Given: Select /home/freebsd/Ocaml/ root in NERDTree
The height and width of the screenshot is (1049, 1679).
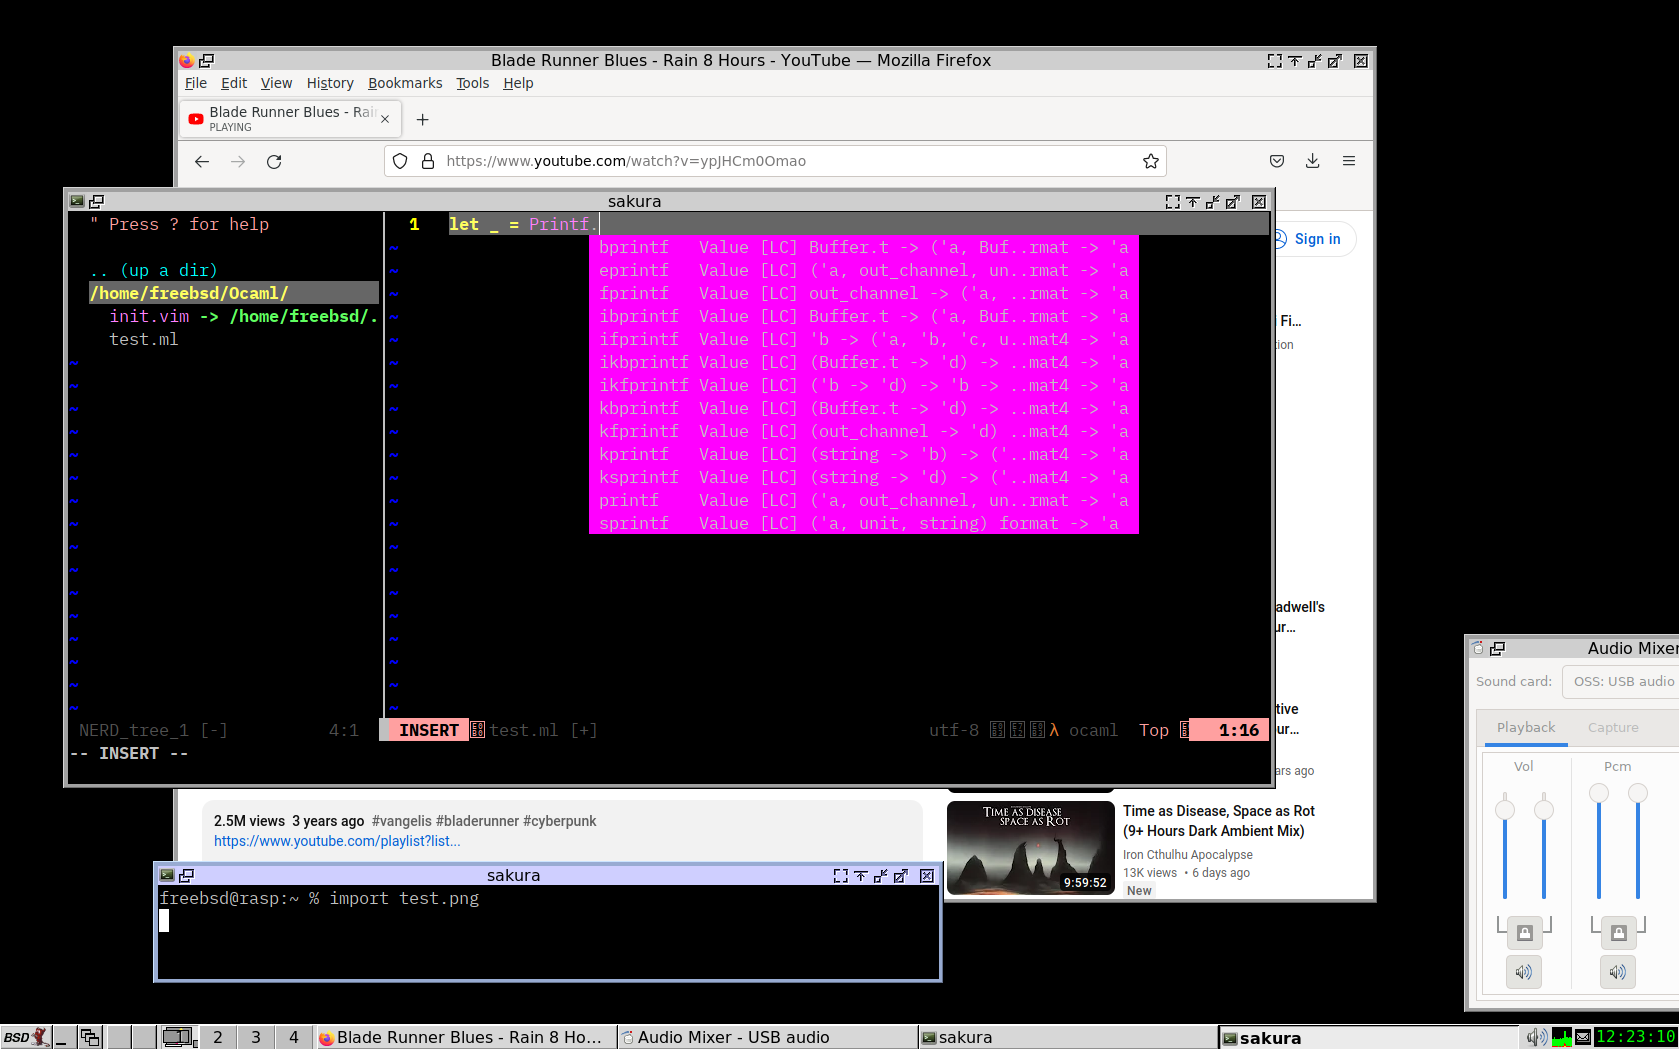Looking at the screenshot, I should [x=189, y=293].
